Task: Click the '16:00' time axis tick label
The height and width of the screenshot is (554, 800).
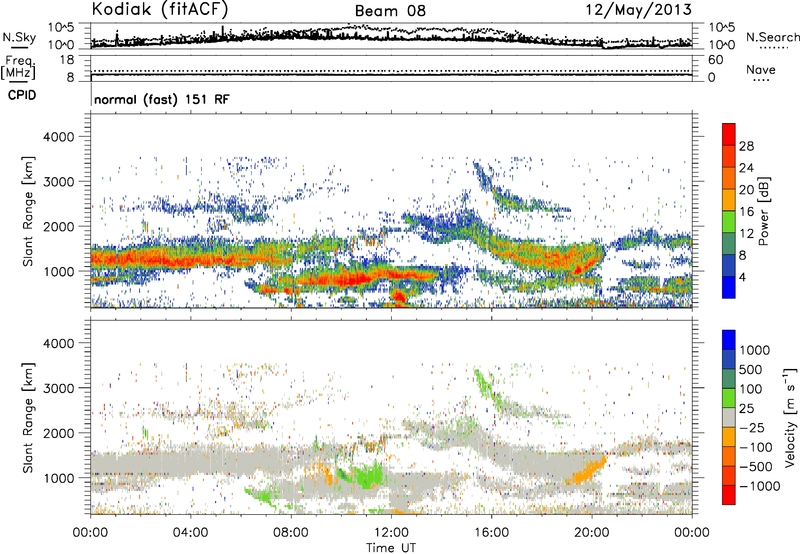Action: coord(491,533)
